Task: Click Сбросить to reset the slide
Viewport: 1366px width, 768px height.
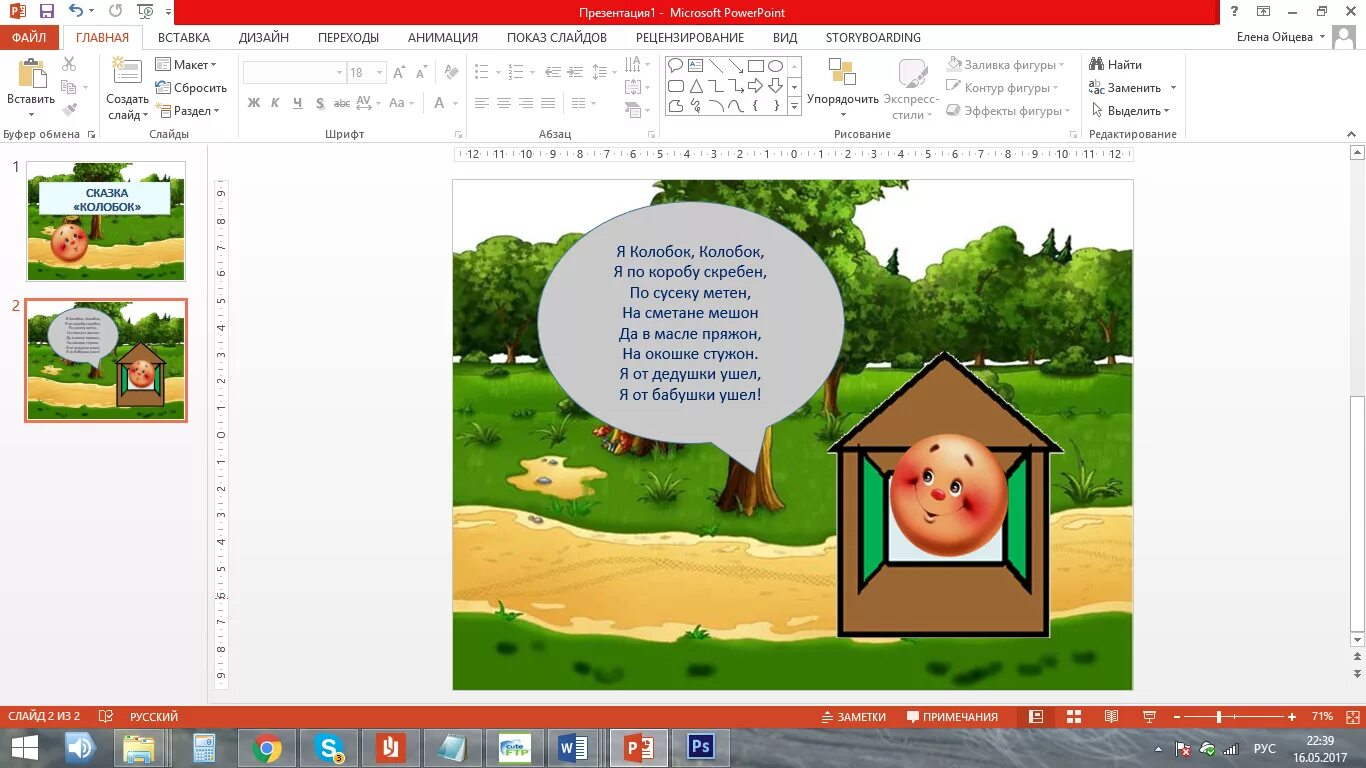Action: pos(191,88)
